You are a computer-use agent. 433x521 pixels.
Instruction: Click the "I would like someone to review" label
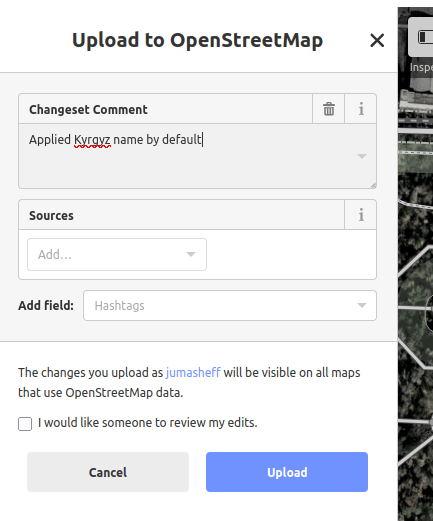[x=147, y=423]
